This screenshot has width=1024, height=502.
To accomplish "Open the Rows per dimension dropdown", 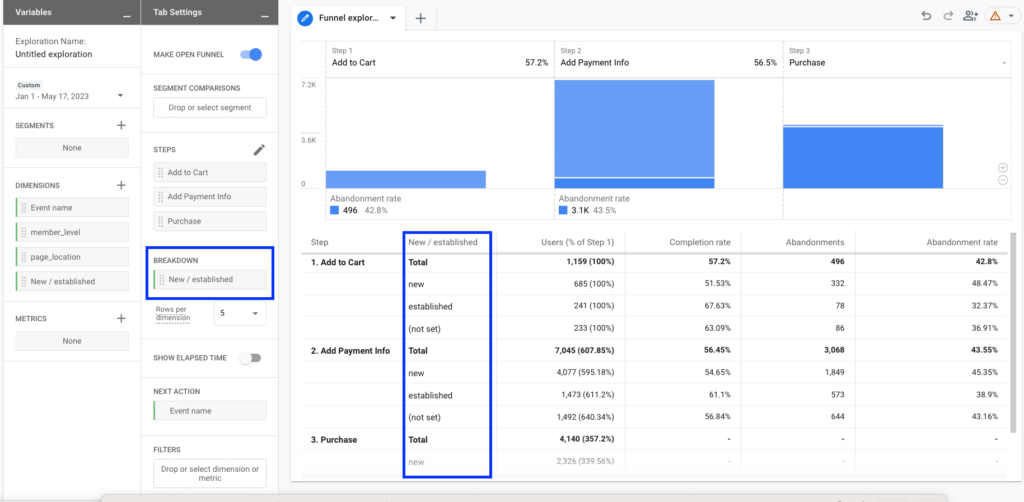I will 240,314.
